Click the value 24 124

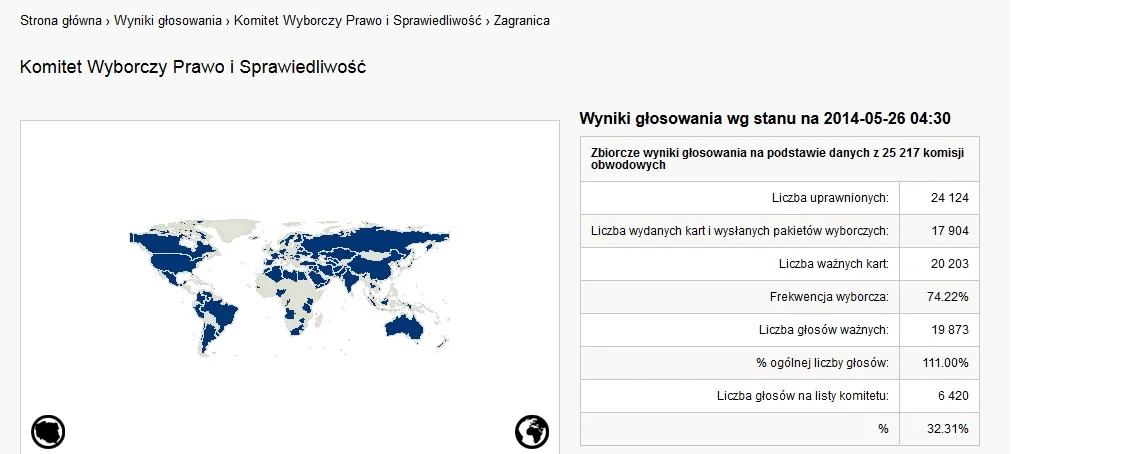pyautogui.click(x=950, y=198)
